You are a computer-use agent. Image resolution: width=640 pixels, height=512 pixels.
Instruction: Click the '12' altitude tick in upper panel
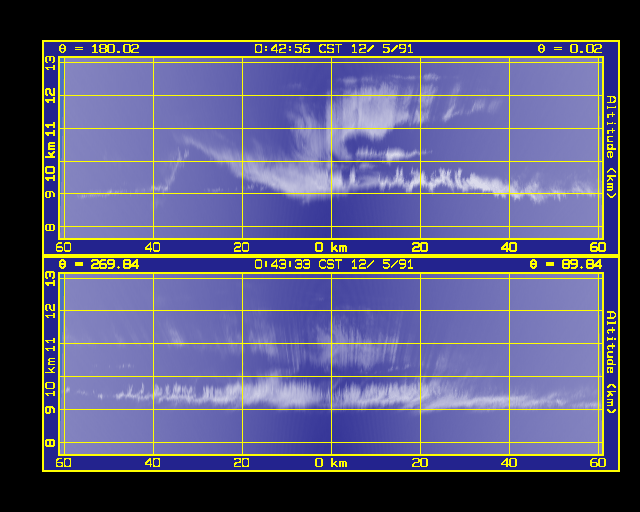tap(50, 96)
